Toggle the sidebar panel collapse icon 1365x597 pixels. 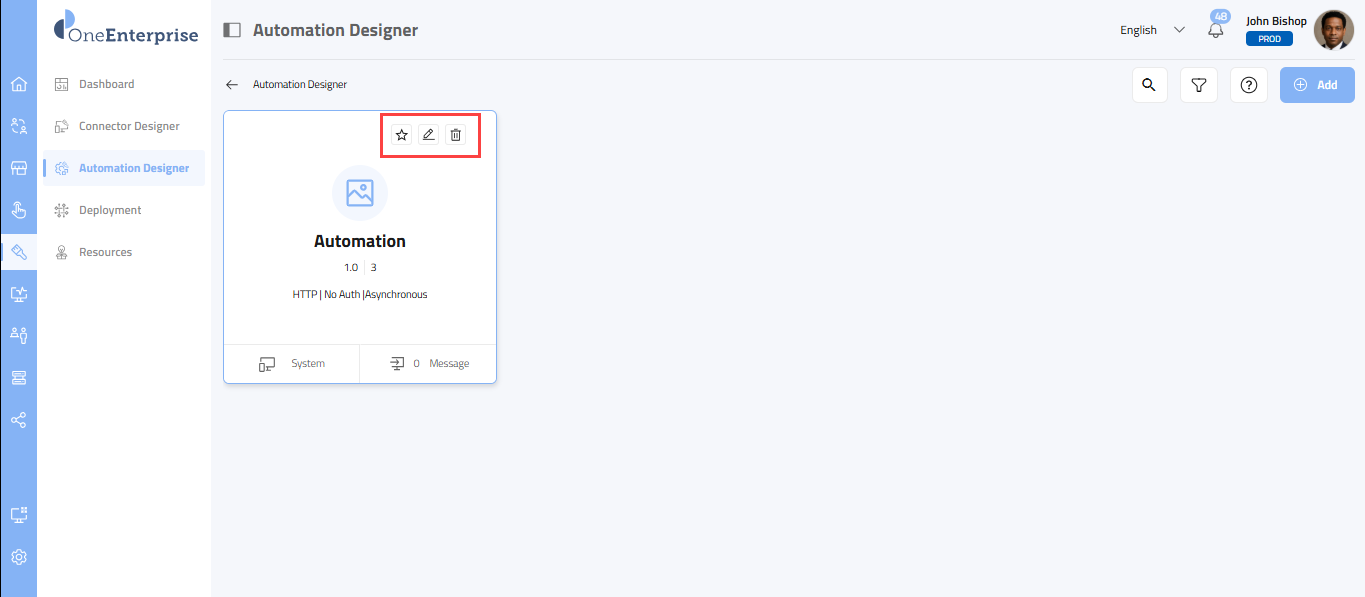pyautogui.click(x=232, y=30)
